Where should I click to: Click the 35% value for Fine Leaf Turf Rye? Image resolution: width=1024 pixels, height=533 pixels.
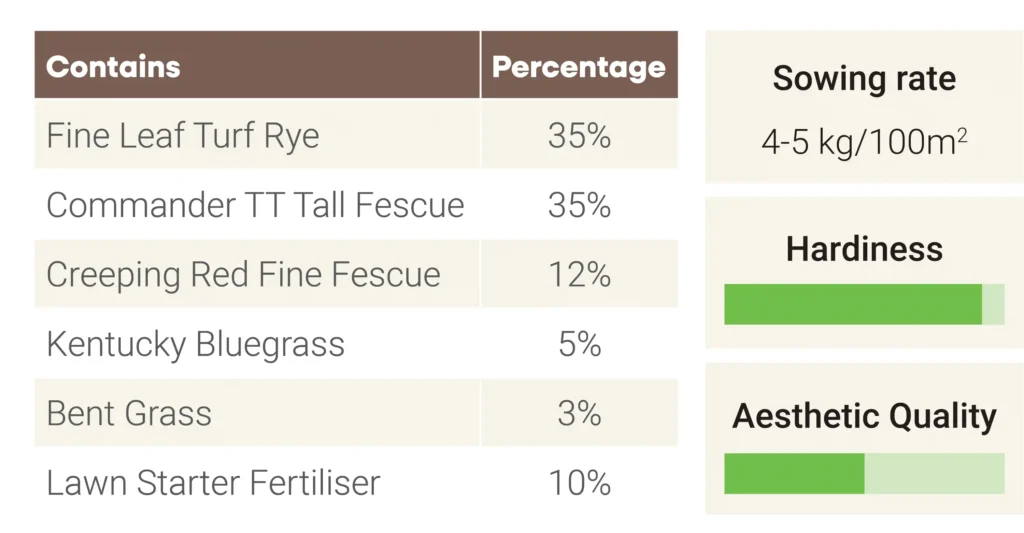[579, 135]
